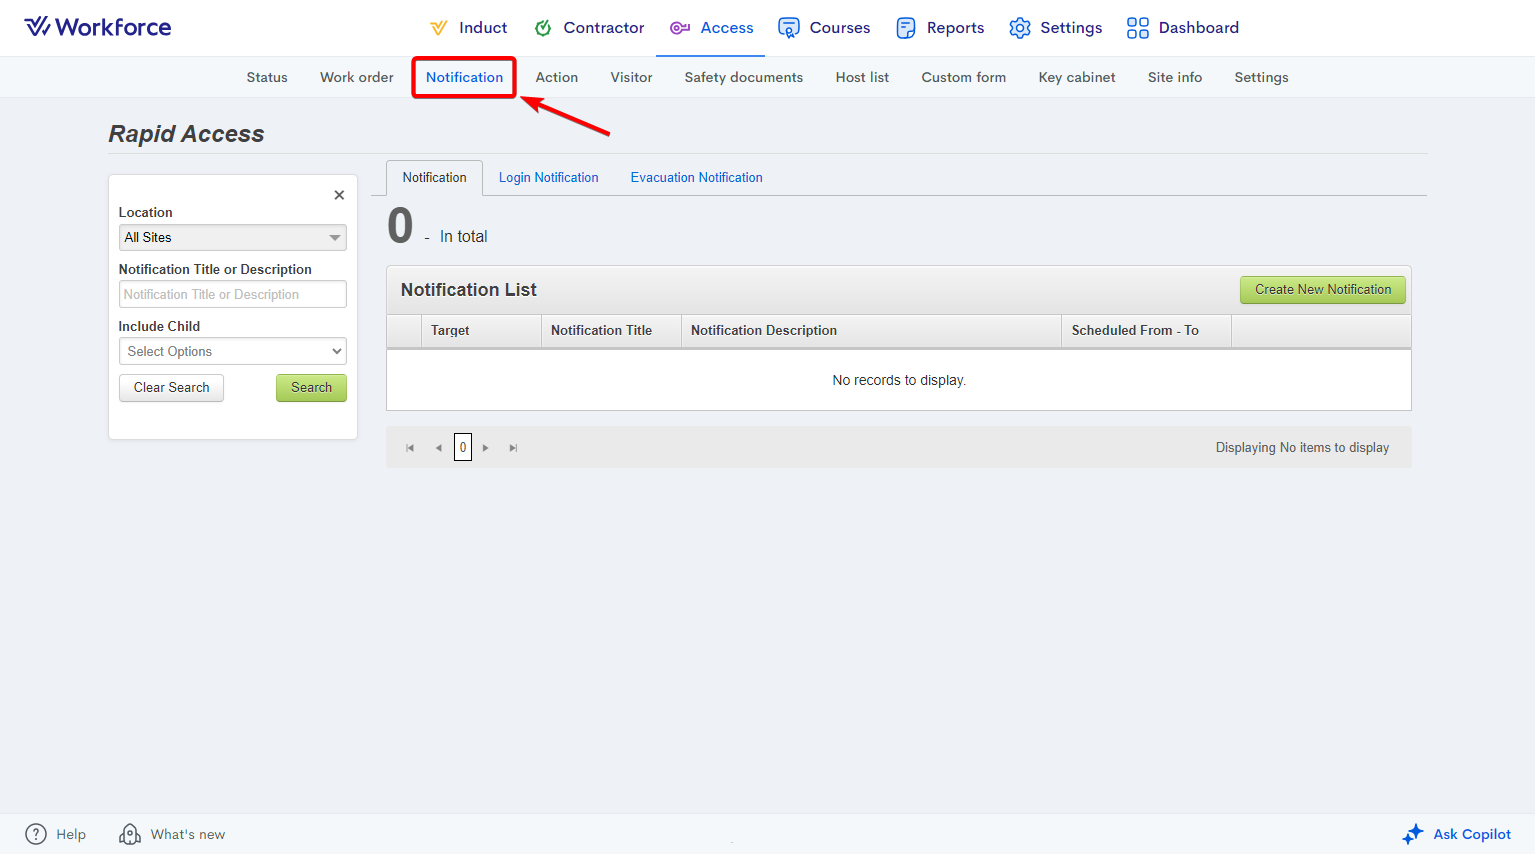Click the Courses certificate icon
This screenshot has height=854, width=1535.
pos(789,28)
